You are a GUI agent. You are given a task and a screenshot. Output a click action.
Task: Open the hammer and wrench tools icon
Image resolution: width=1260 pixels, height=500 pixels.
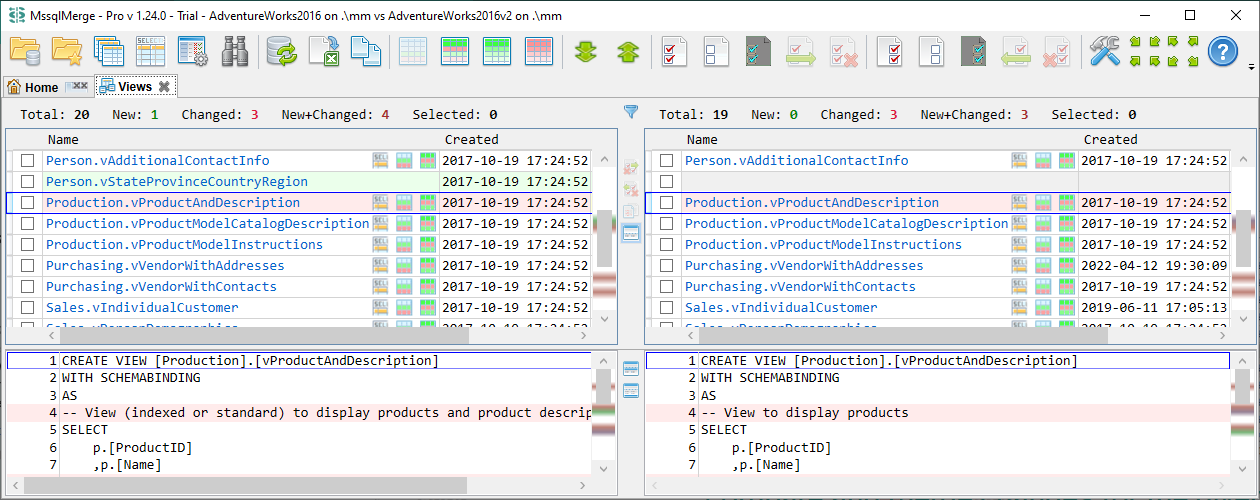point(1104,51)
